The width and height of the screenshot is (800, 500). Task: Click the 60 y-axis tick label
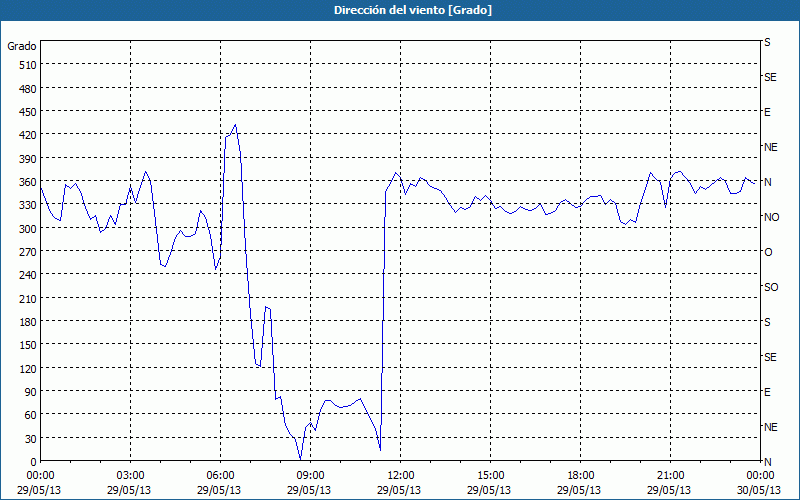pyautogui.click(x=31, y=415)
